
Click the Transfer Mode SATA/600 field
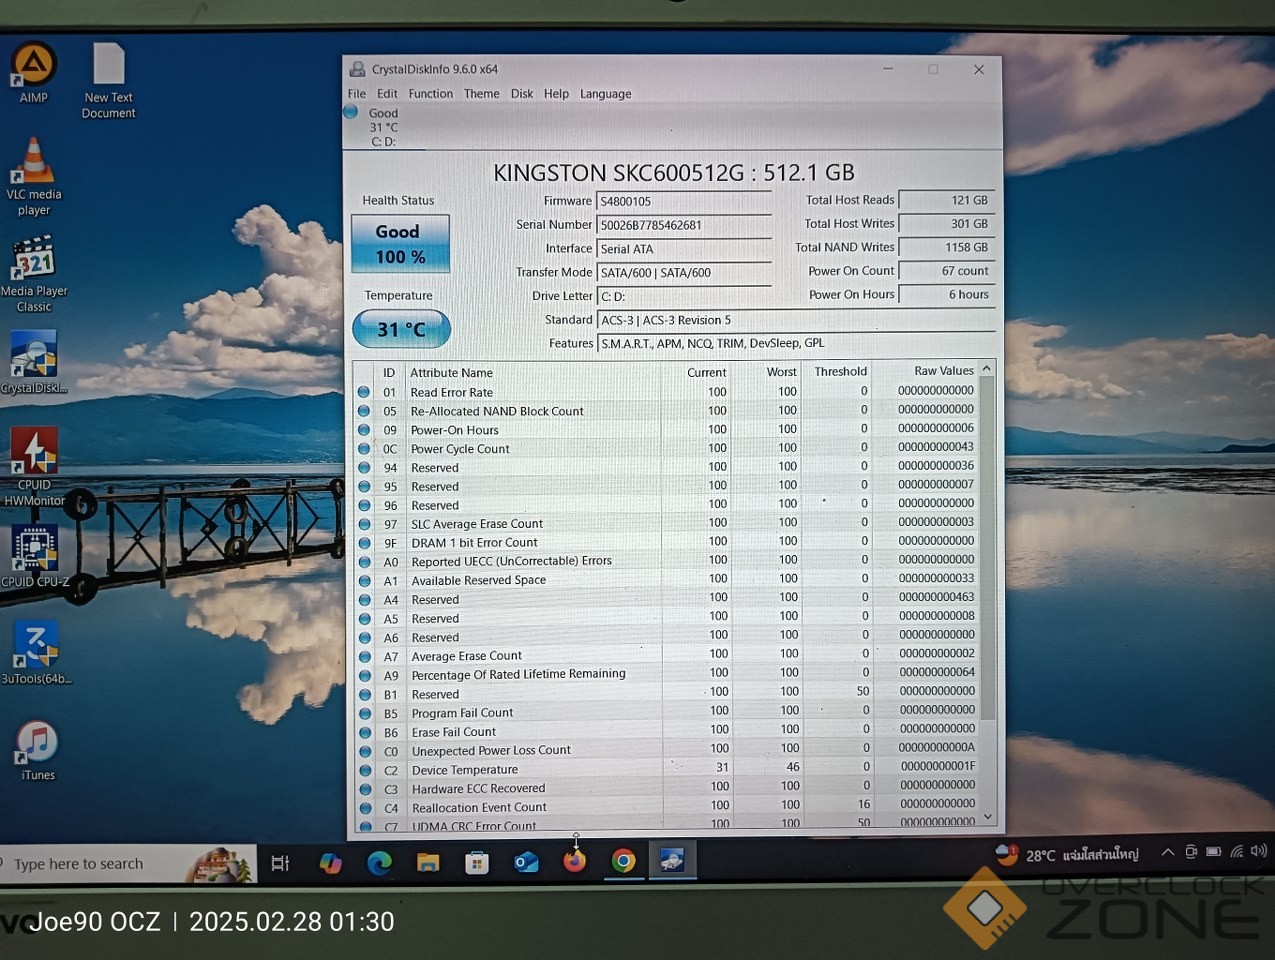click(684, 273)
